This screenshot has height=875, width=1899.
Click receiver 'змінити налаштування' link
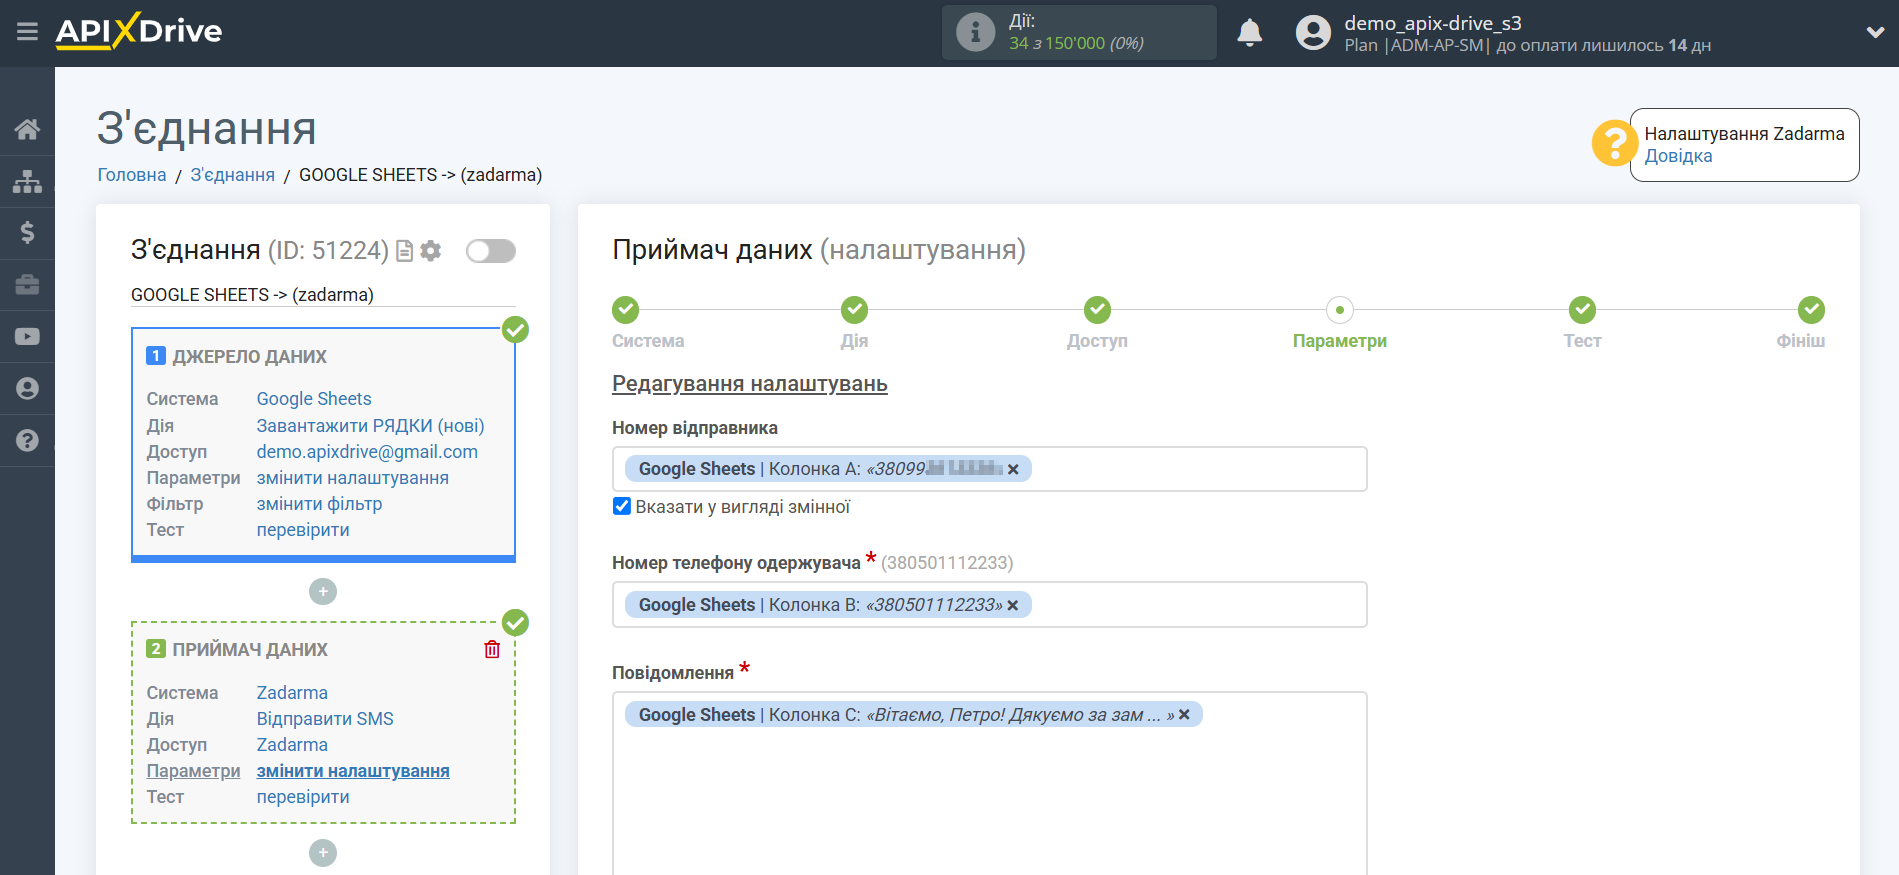coord(353,771)
